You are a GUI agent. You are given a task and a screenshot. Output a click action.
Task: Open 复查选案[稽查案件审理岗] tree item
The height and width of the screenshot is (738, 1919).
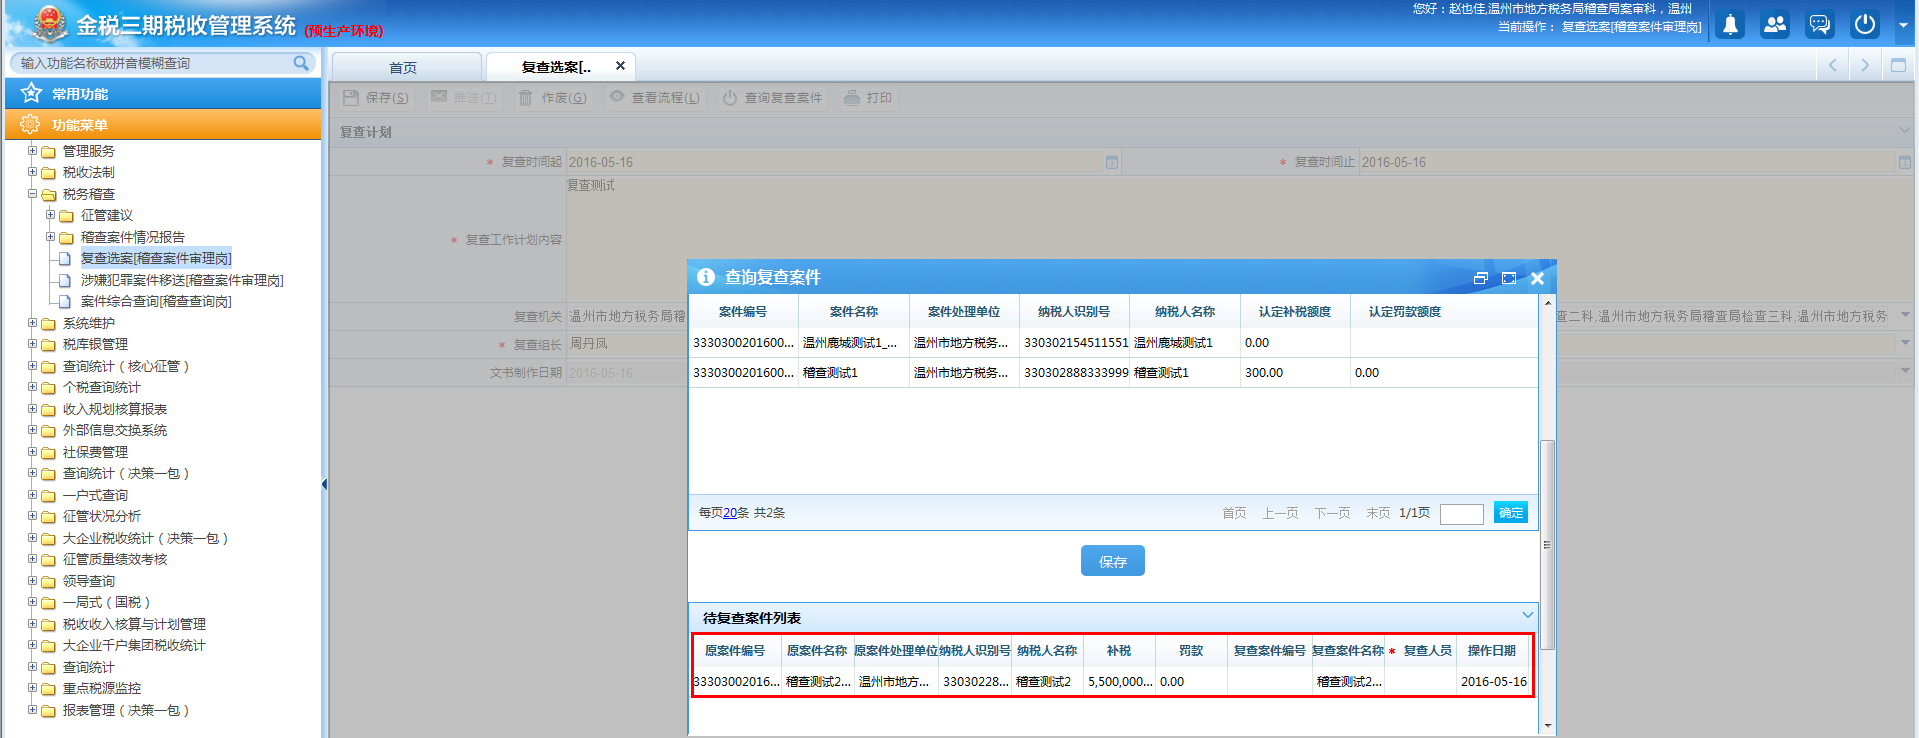[156, 258]
